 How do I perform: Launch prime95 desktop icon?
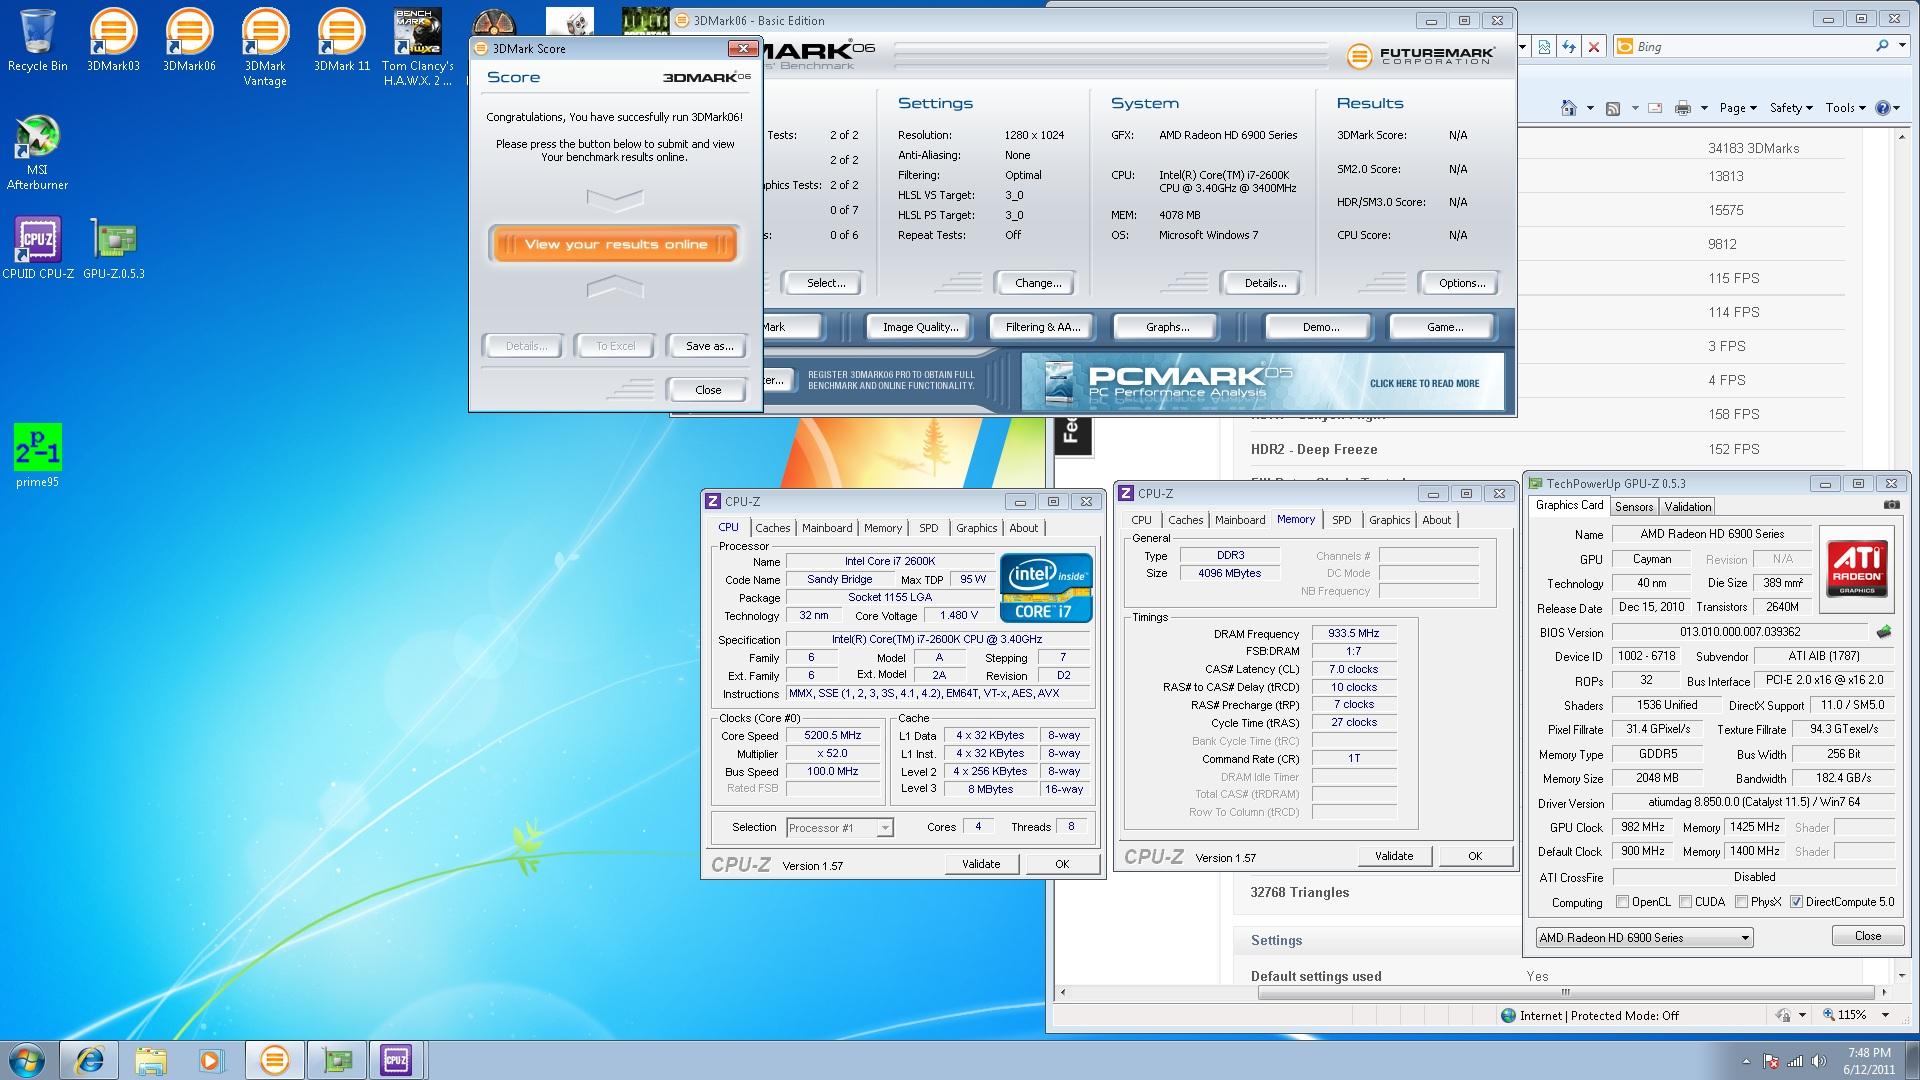38,456
